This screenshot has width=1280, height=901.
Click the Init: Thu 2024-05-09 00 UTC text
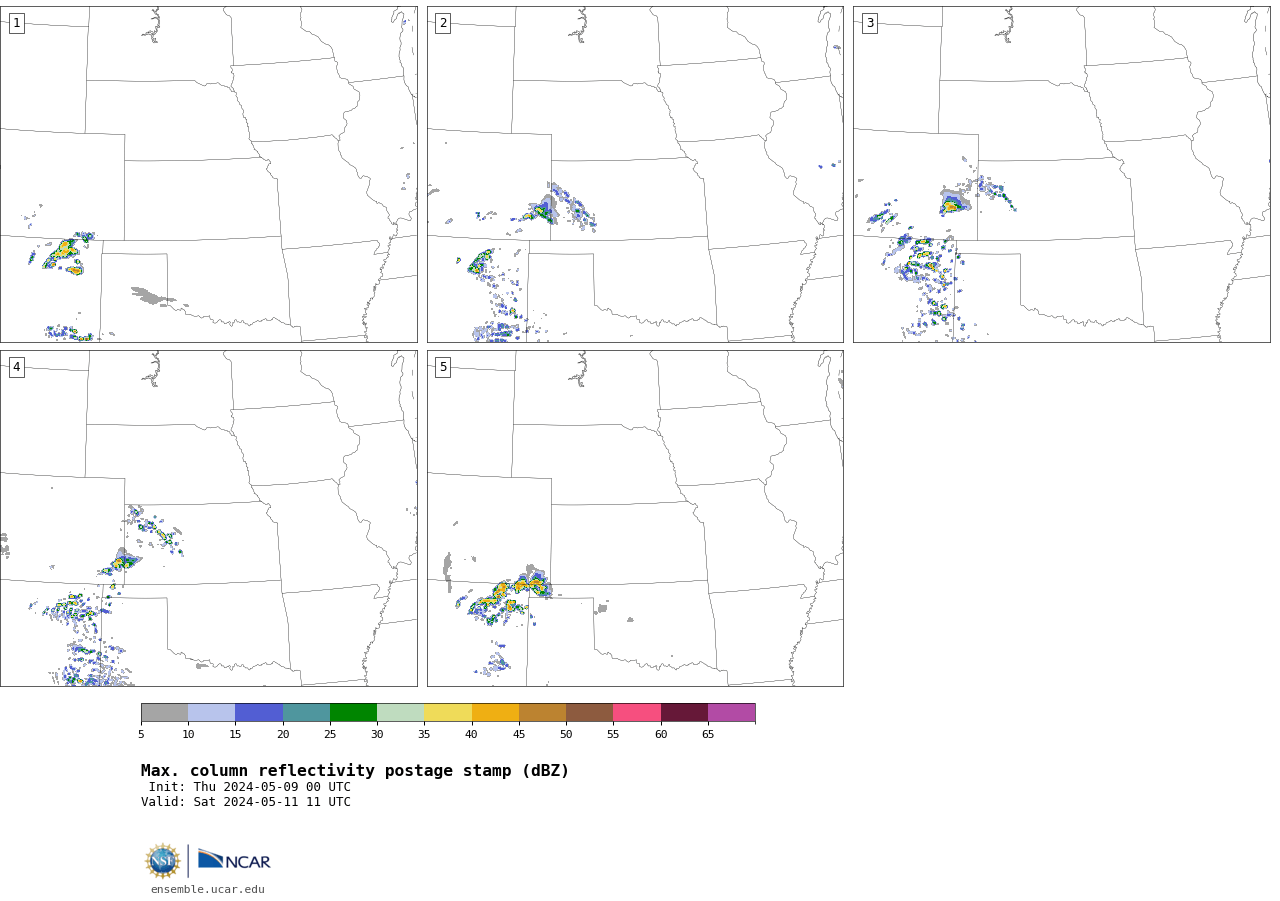(249, 787)
